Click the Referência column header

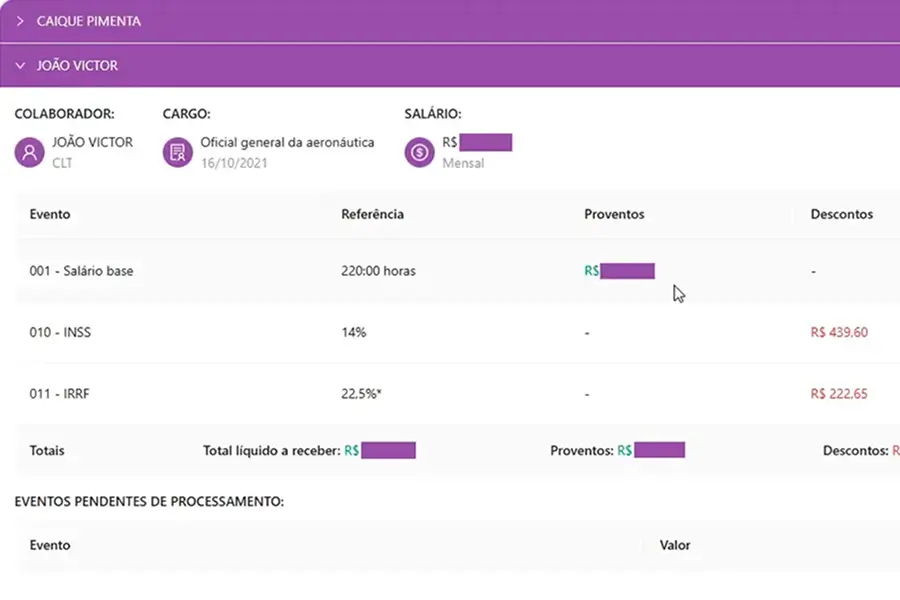point(372,214)
